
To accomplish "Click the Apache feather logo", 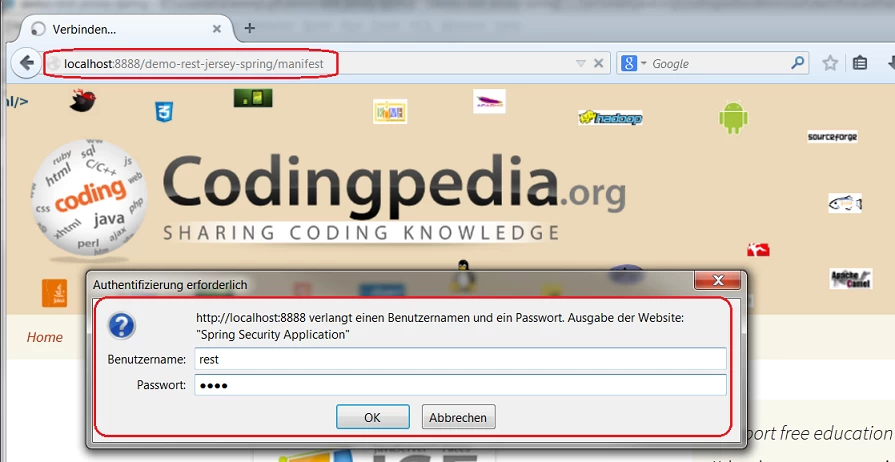I will tap(489, 101).
